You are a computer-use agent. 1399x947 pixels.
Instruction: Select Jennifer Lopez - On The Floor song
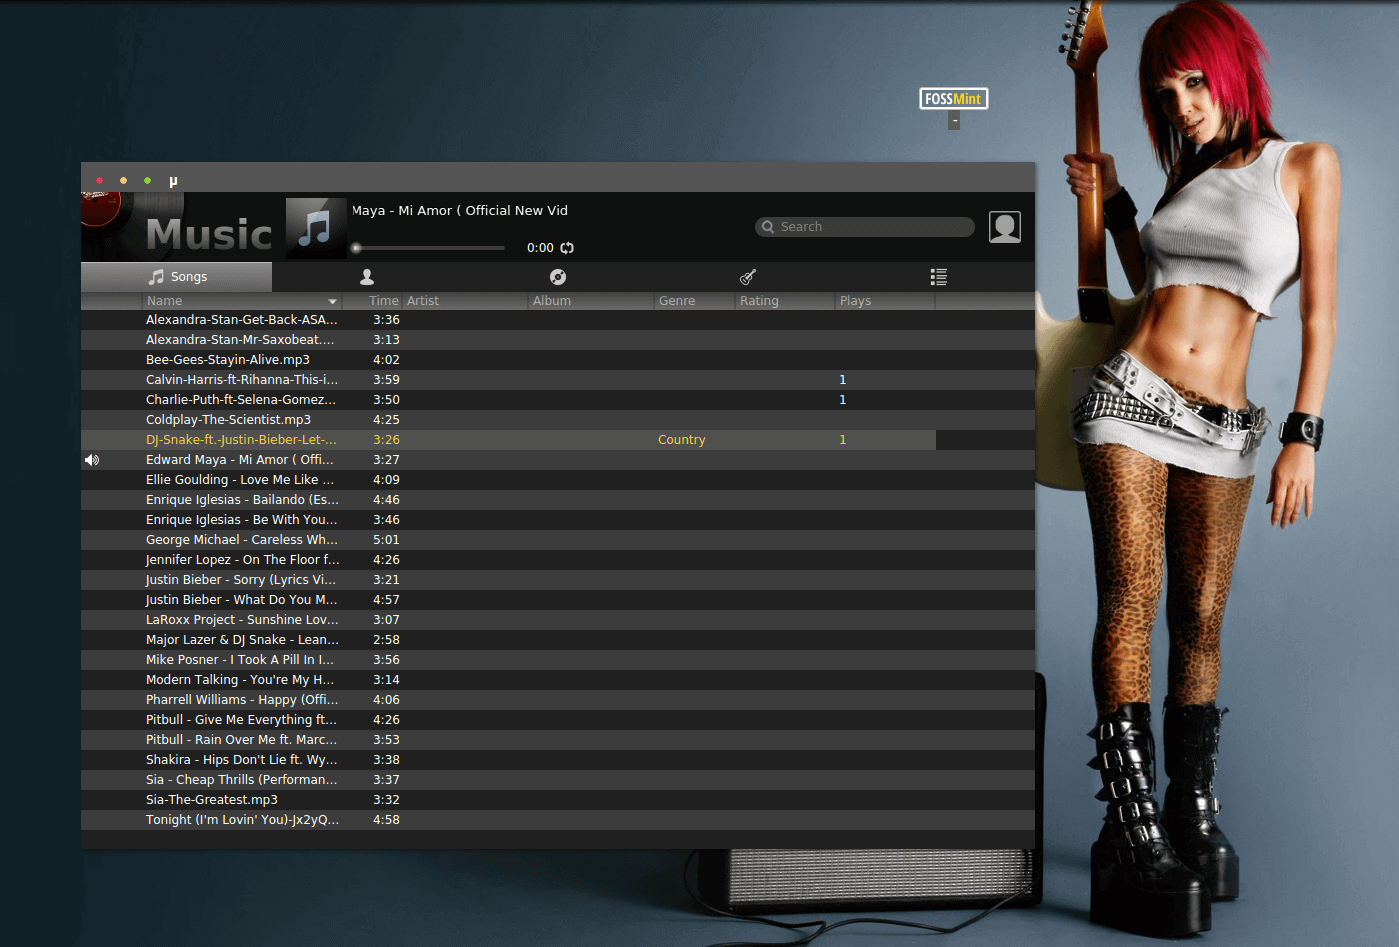pos(243,560)
